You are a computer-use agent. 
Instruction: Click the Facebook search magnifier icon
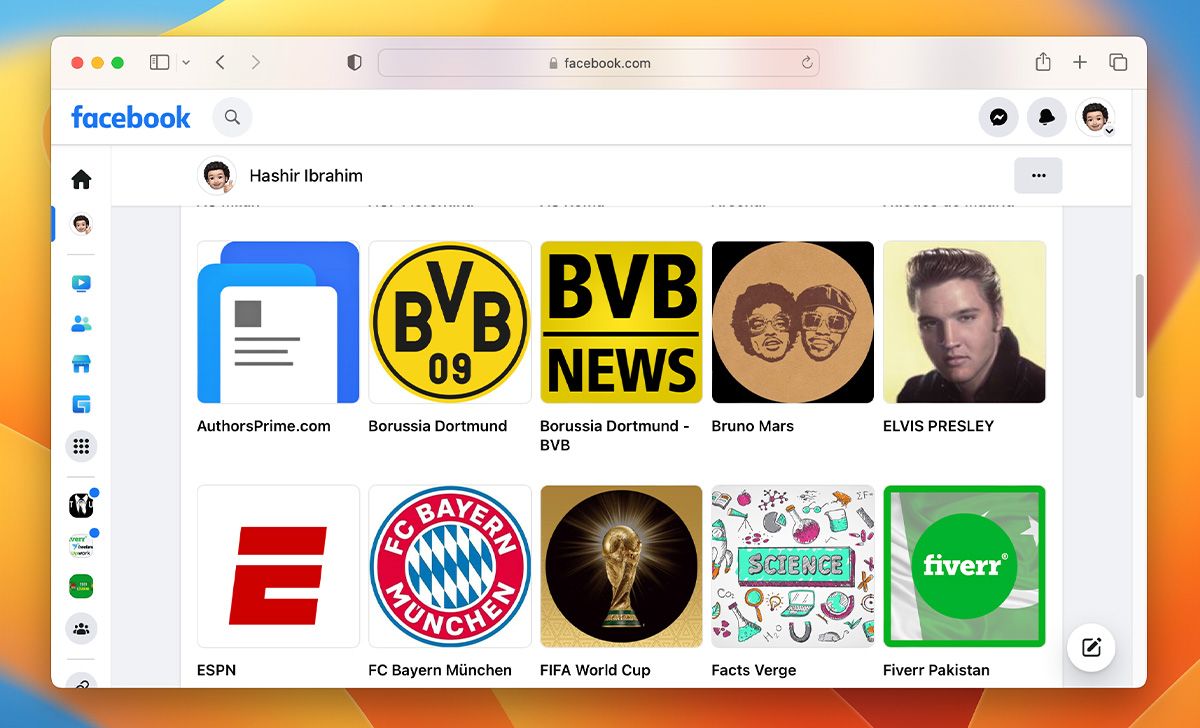click(x=232, y=117)
